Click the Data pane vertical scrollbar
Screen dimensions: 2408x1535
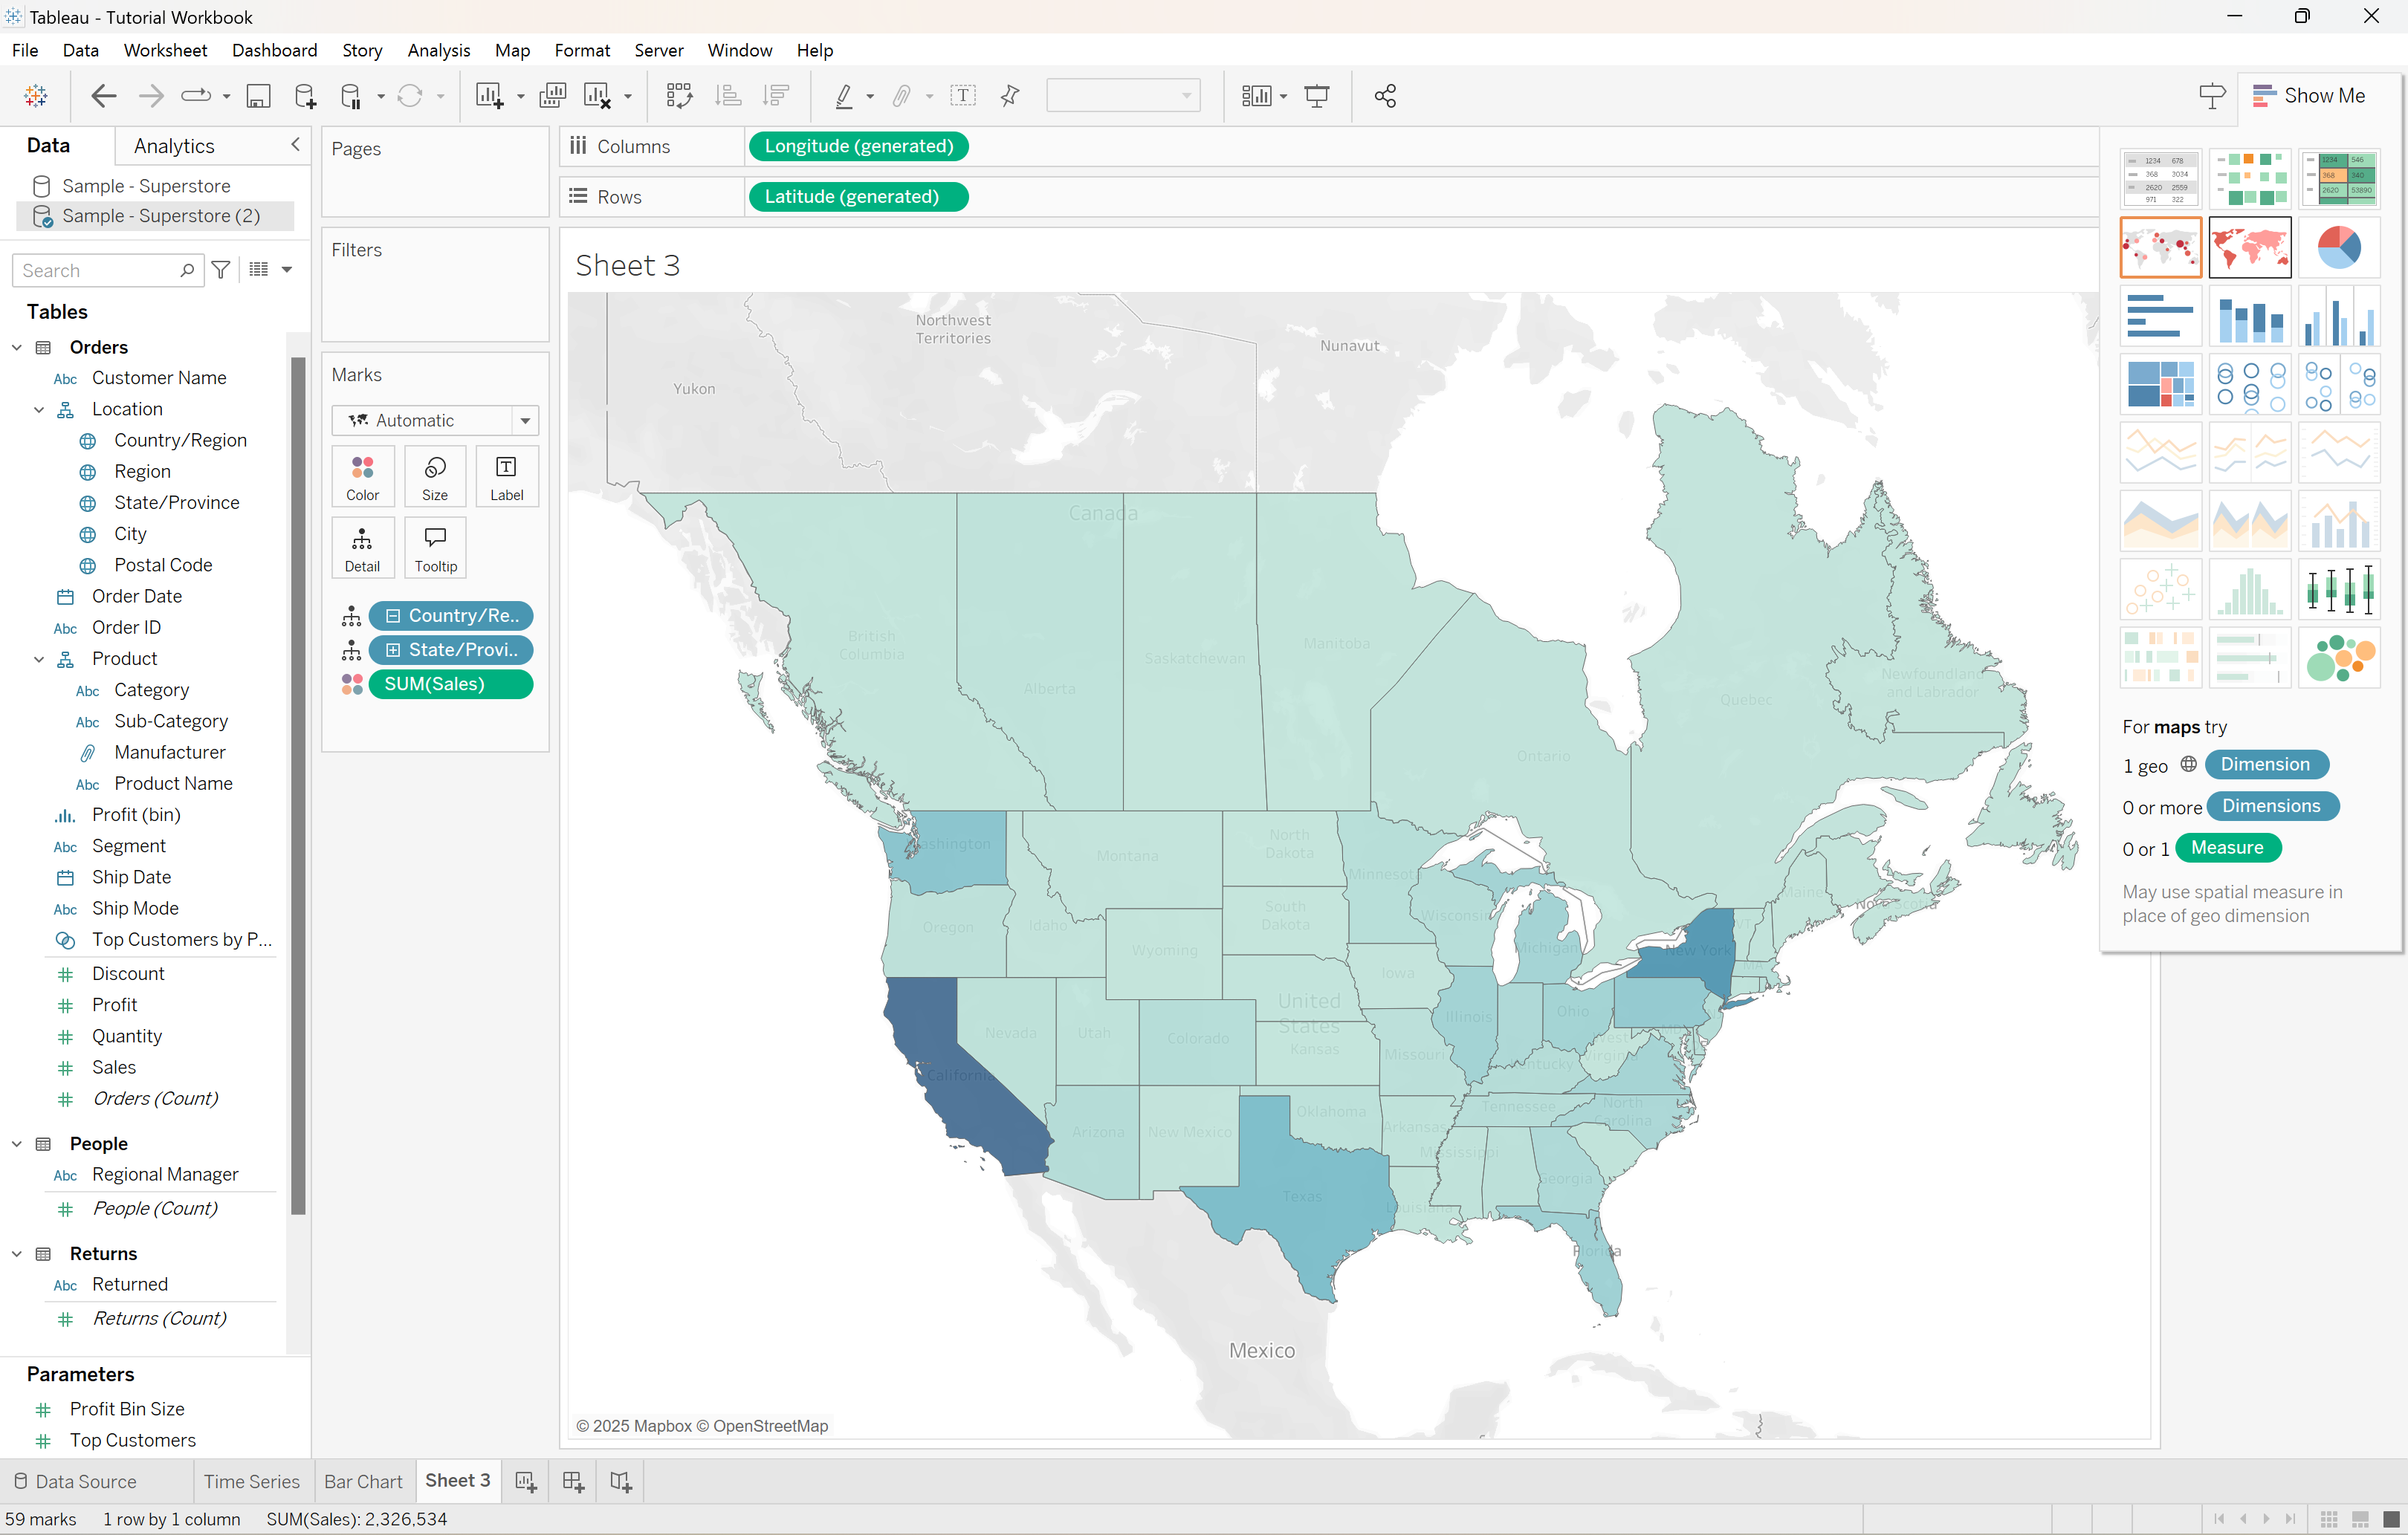coord(298,785)
